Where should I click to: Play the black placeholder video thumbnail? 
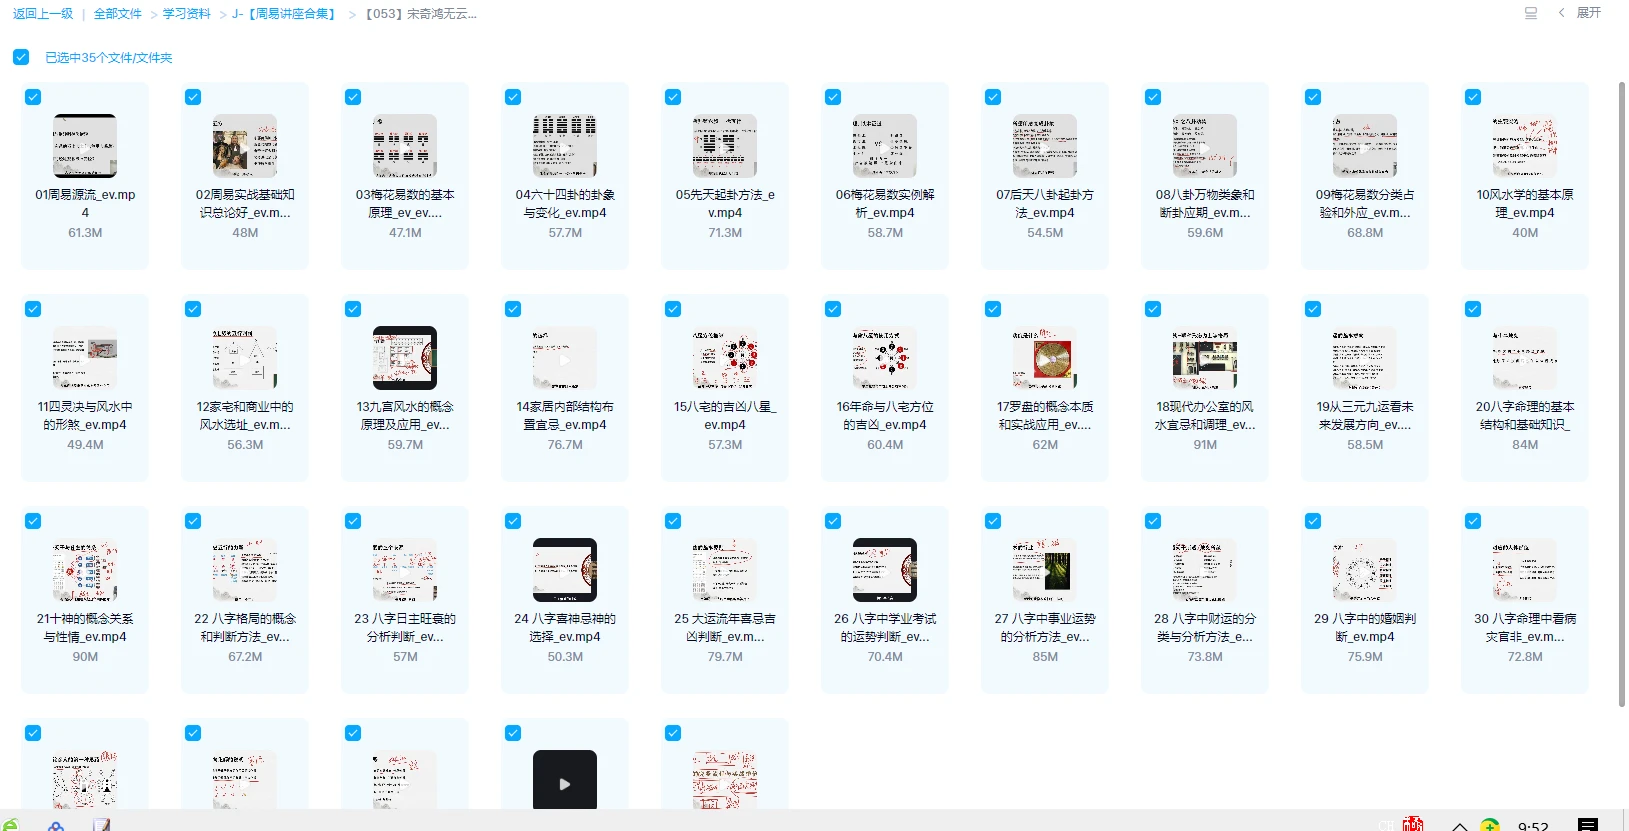tap(565, 780)
